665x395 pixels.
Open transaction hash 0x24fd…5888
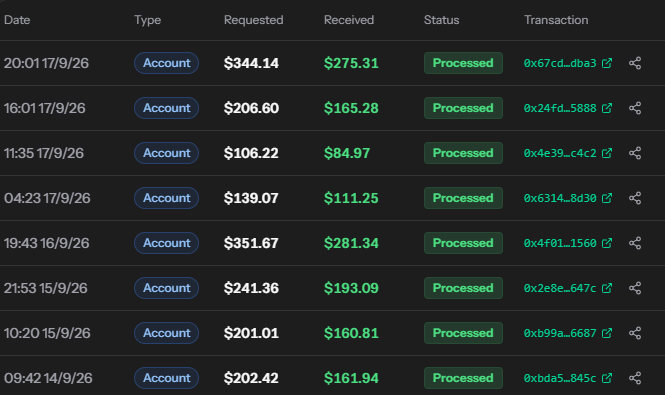tap(560, 108)
